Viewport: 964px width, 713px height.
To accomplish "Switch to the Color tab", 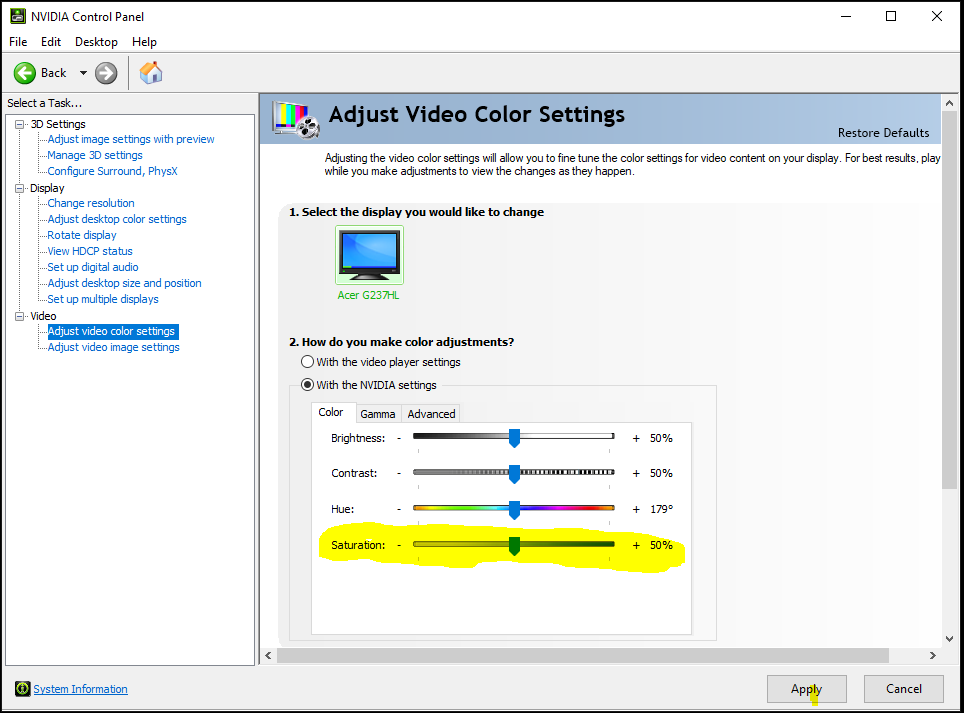I will pos(331,412).
